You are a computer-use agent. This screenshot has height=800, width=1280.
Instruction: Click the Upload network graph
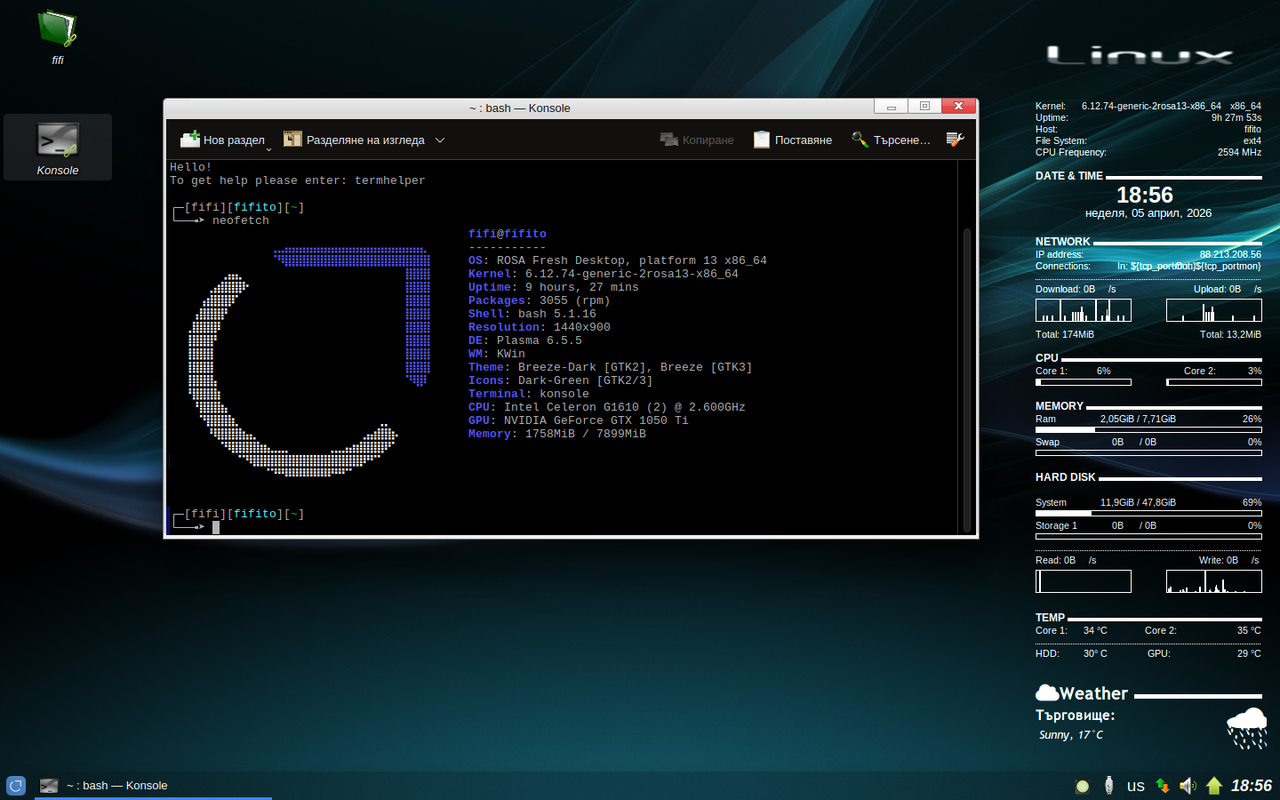(1214, 310)
